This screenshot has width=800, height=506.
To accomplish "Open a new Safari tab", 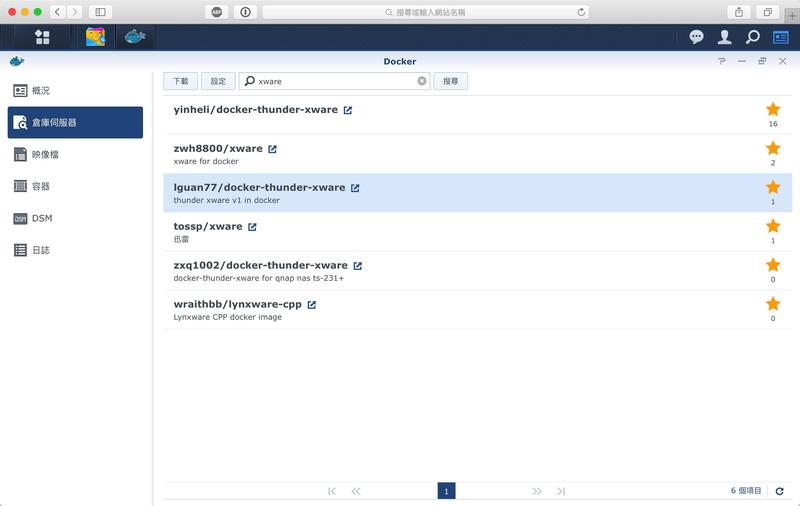I will coord(792,16).
